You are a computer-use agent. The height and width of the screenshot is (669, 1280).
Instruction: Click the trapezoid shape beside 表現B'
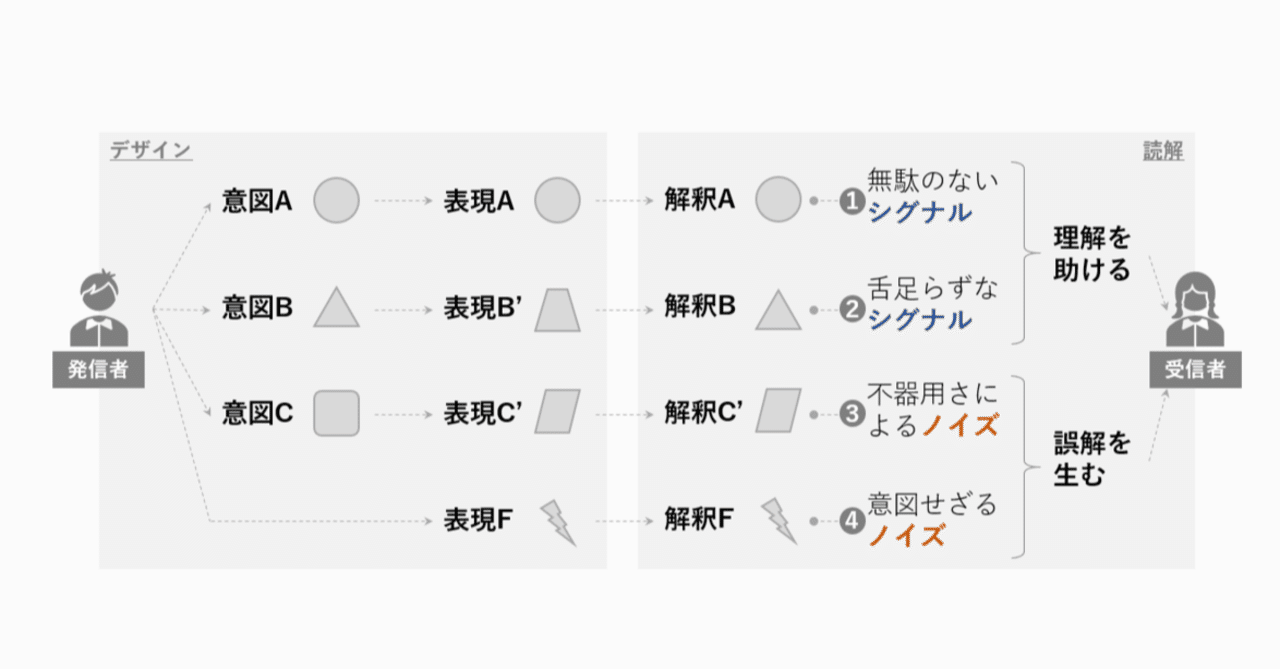click(557, 309)
